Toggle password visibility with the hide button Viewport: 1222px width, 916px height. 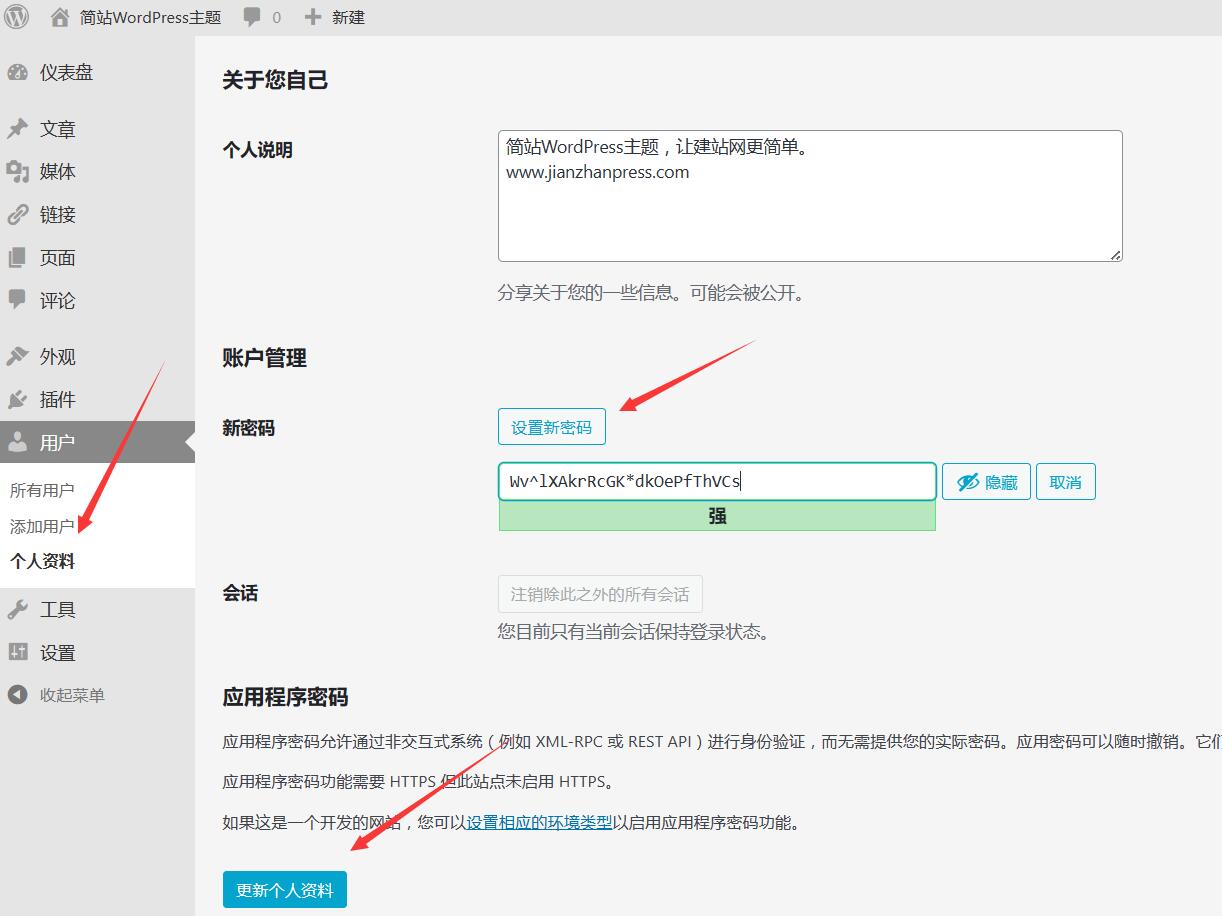pos(986,482)
